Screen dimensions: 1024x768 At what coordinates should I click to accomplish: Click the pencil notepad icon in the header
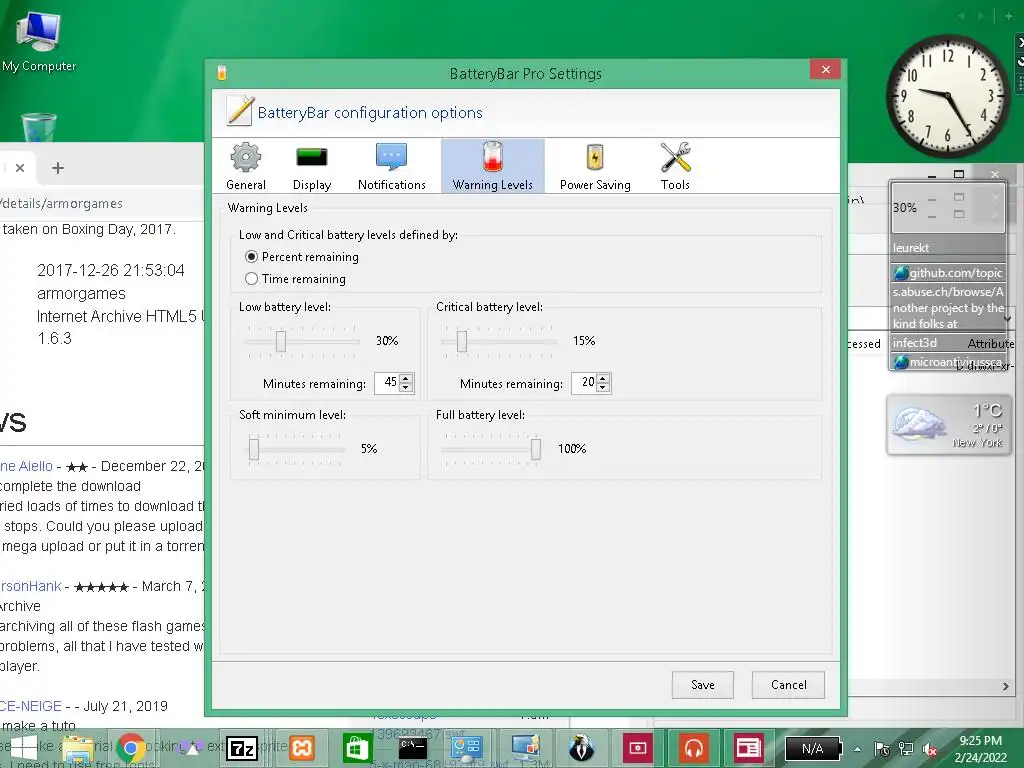point(240,111)
